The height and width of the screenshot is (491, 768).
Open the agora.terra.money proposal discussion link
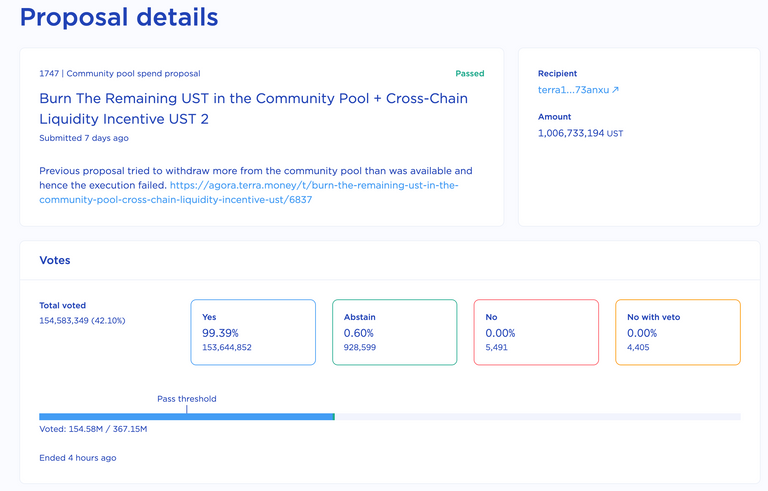[249, 193]
